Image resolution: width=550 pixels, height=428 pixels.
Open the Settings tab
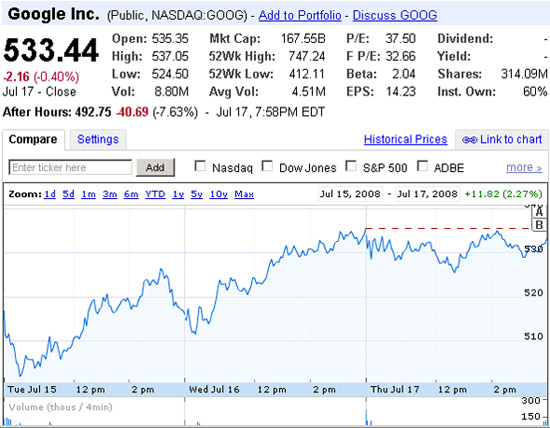click(x=98, y=139)
